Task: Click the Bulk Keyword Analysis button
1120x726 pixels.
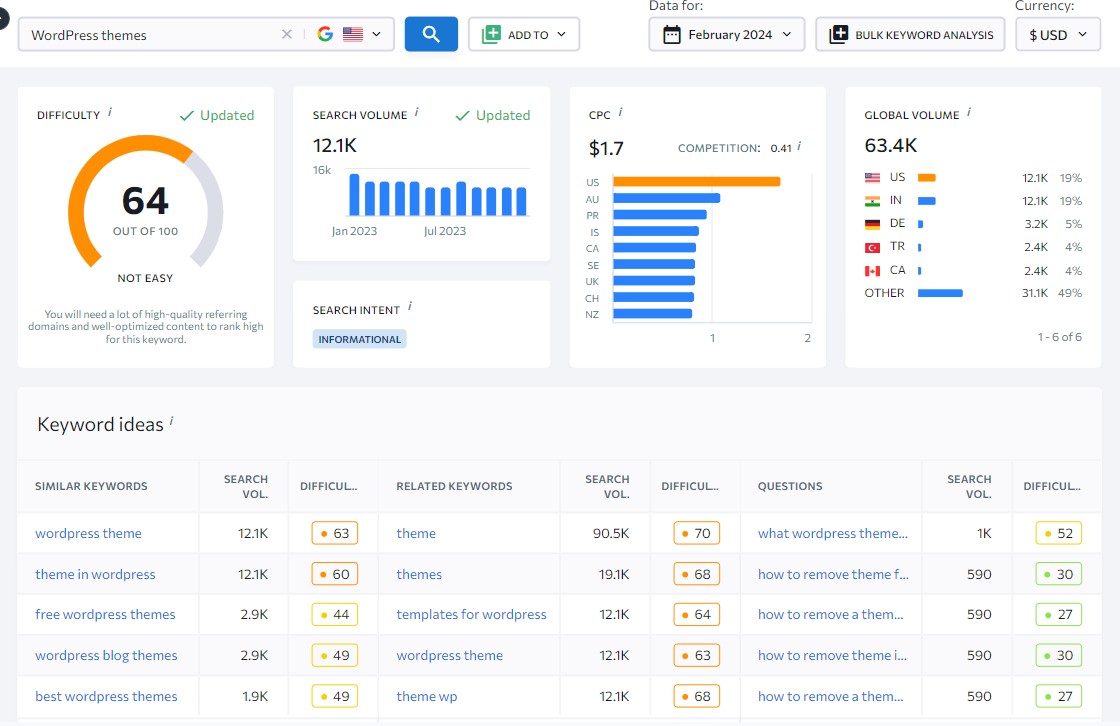Action: (x=910, y=34)
